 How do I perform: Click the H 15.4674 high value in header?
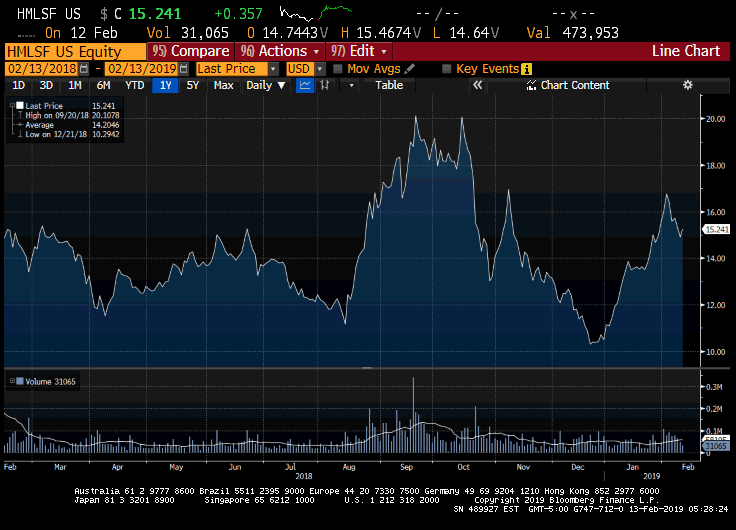click(x=381, y=33)
